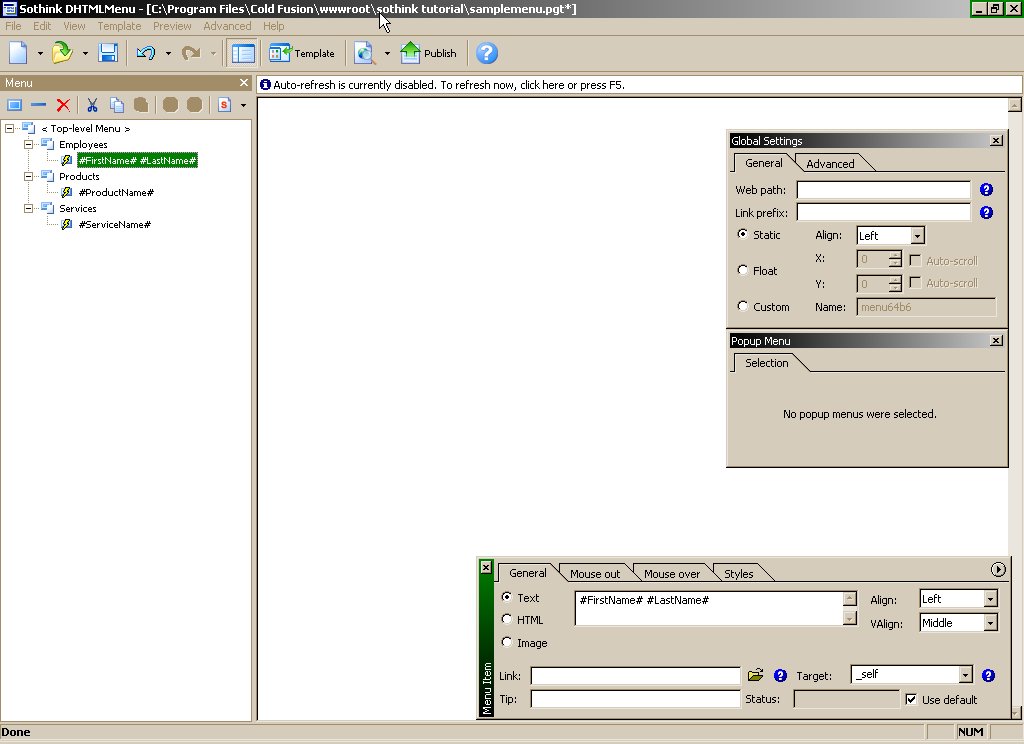
Task: Open the Edit menu
Action: point(42,26)
